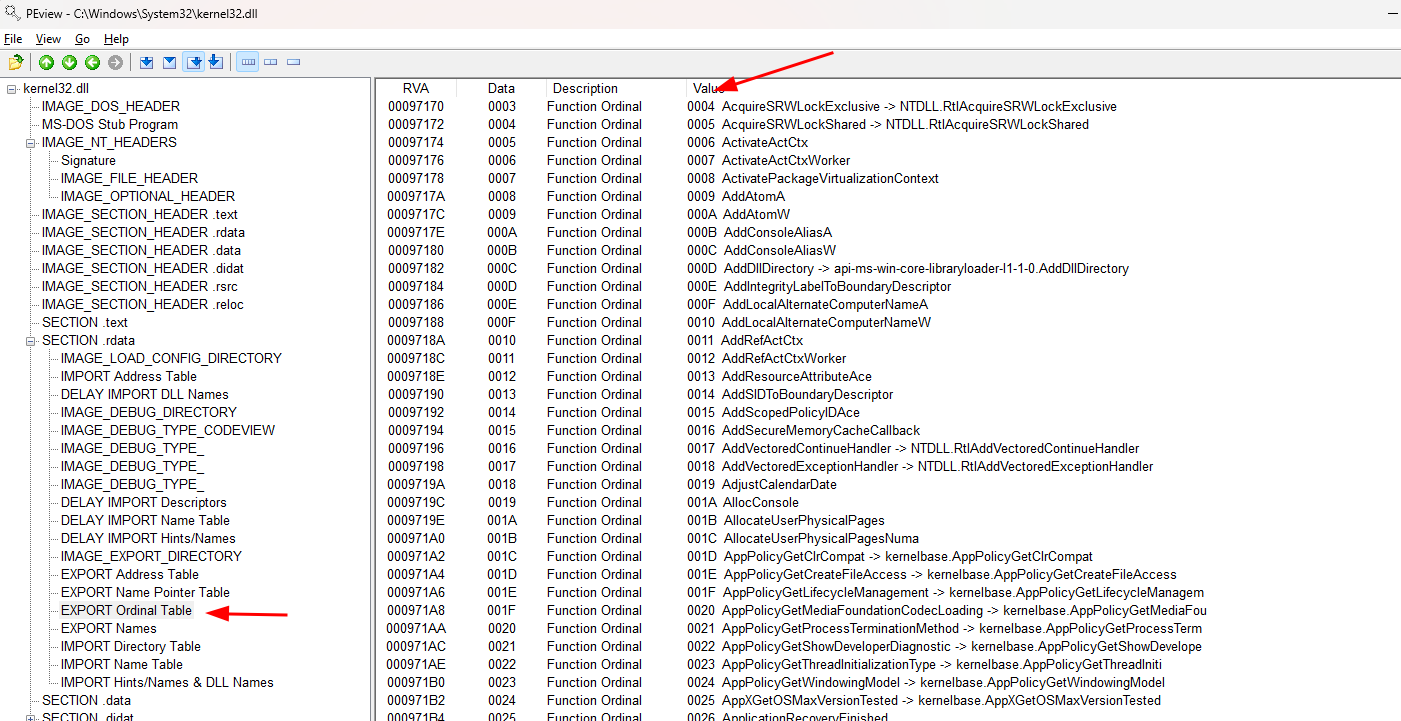Viewport: 1401px width, 721px height.
Task: Click the green back arrow toolbar icon
Action: (x=92, y=63)
